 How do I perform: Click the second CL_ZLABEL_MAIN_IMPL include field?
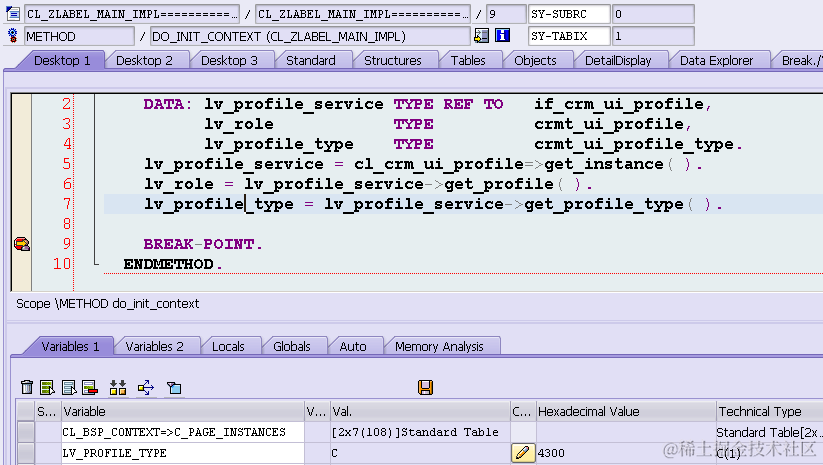(x=362, y=14)
